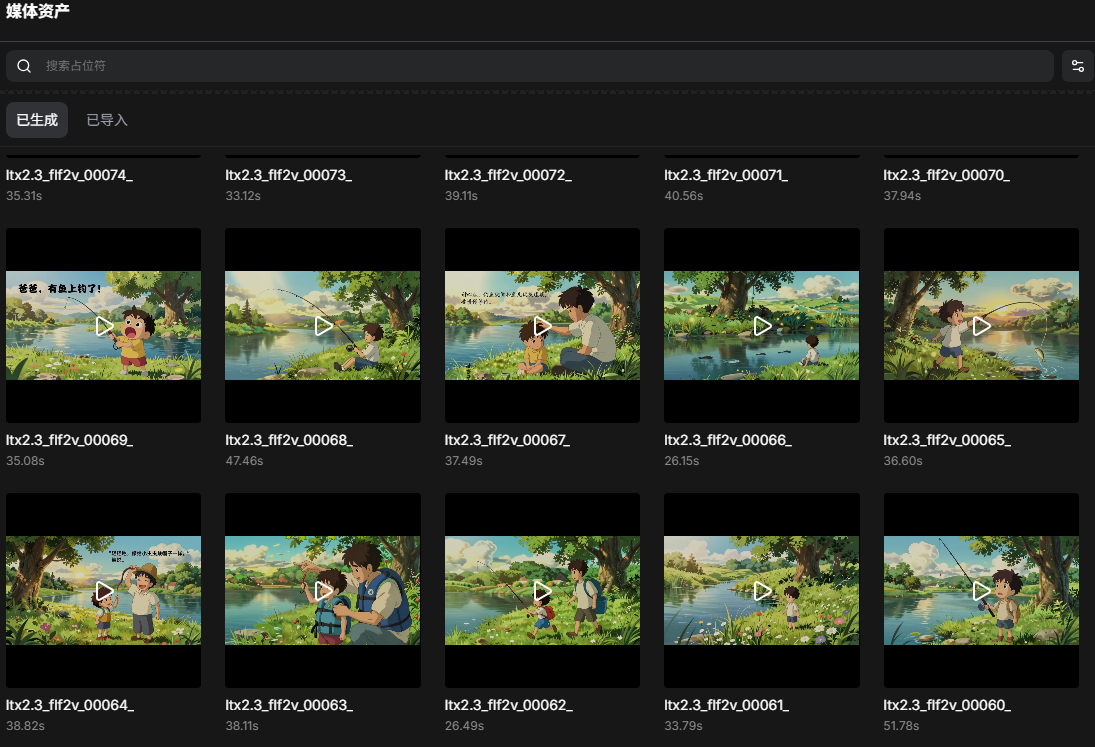The height and width of the screenshot is (747, 1095).
Task: Click the 38.82s duration label
Action: tap(25, 727)
